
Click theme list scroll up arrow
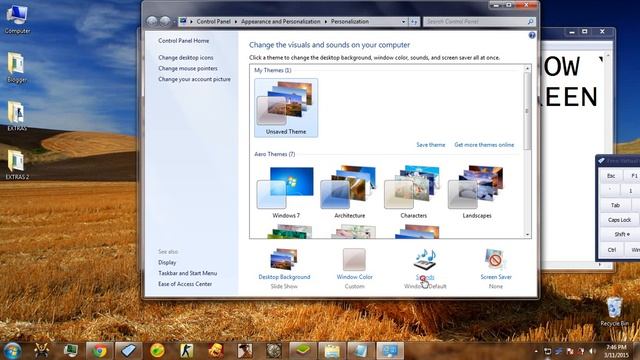pos(527,68)
